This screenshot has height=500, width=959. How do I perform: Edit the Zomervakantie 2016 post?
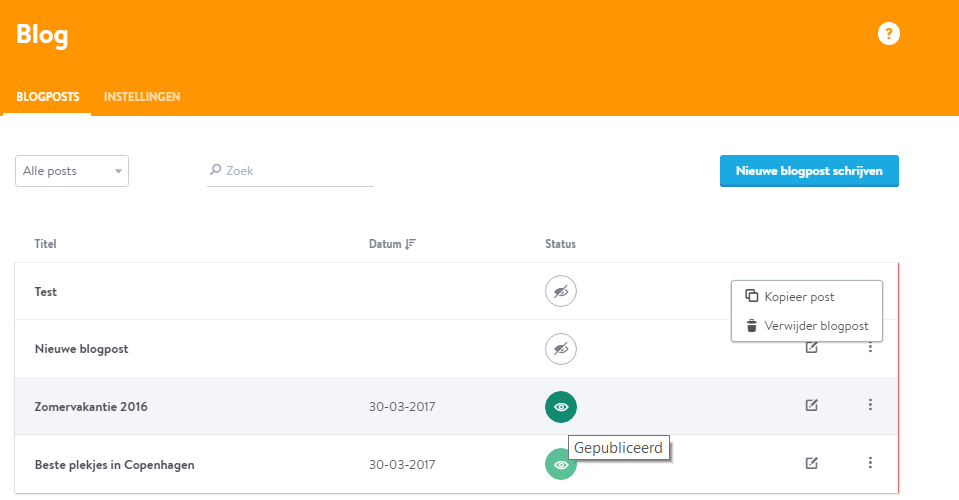pyautogui.click(x=812, y=405)
